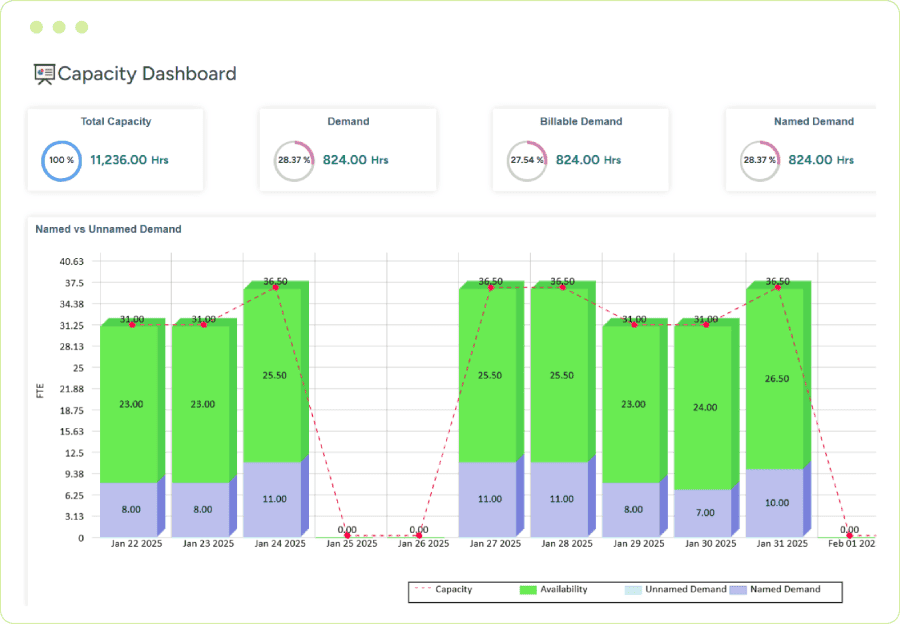Click the Named Demand 28.37% gauge
The width and height of the screenshot is (900, 624).
pyautogui.click(x=759, y=160)
